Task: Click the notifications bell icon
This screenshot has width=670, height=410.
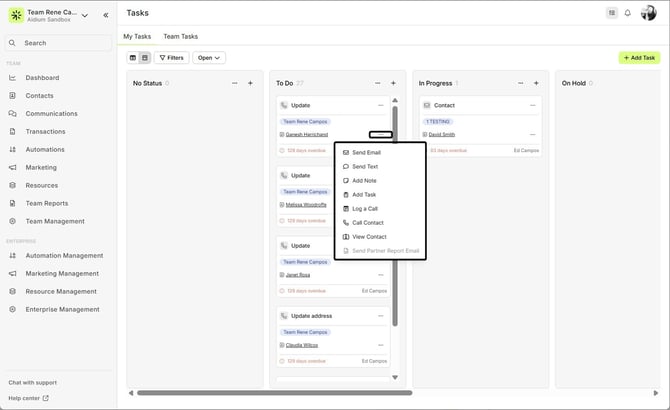Action: [627, 13]
